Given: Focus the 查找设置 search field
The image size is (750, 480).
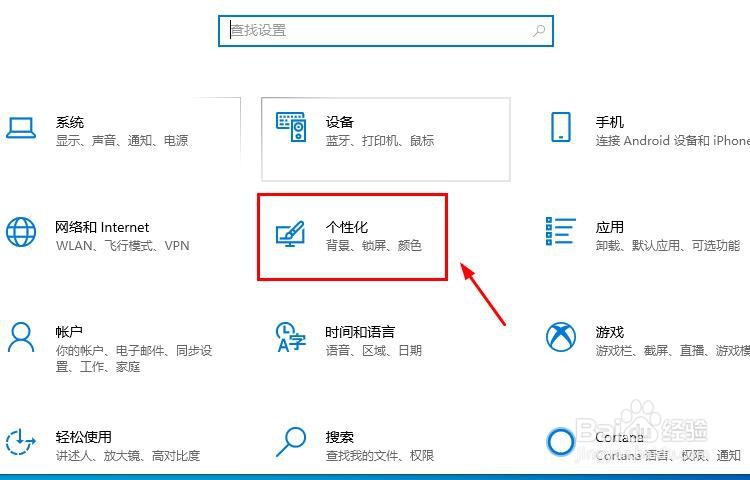Looking at the screenshot, I should click(386, 31).
